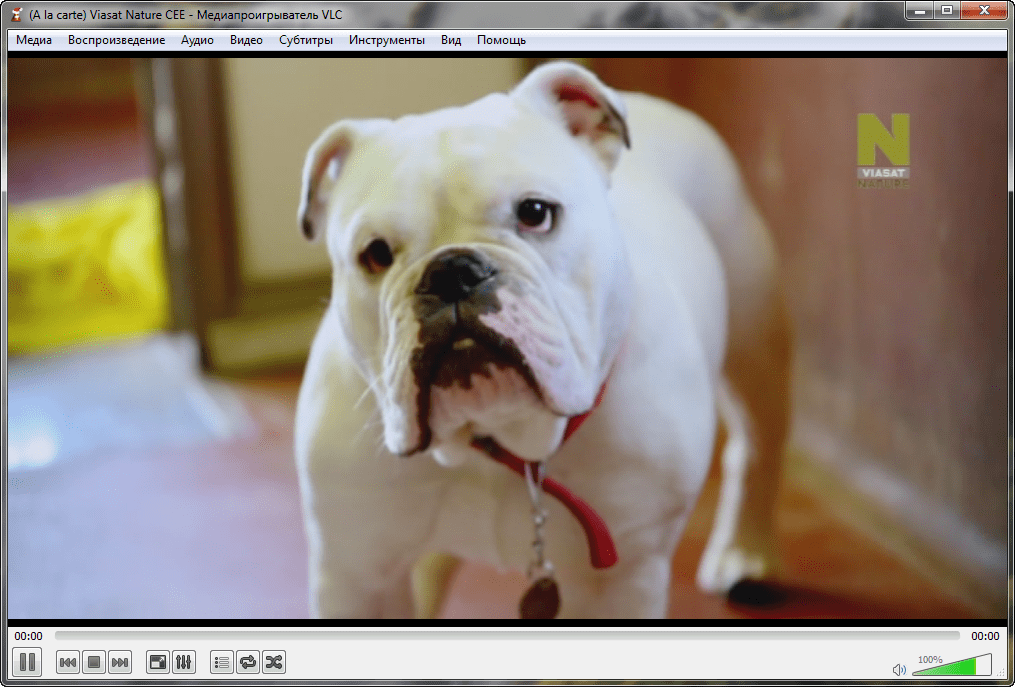Screen dimensions: 1015x687
Task: Set volume on the green volume slider
Action: [x=952, y=665]
